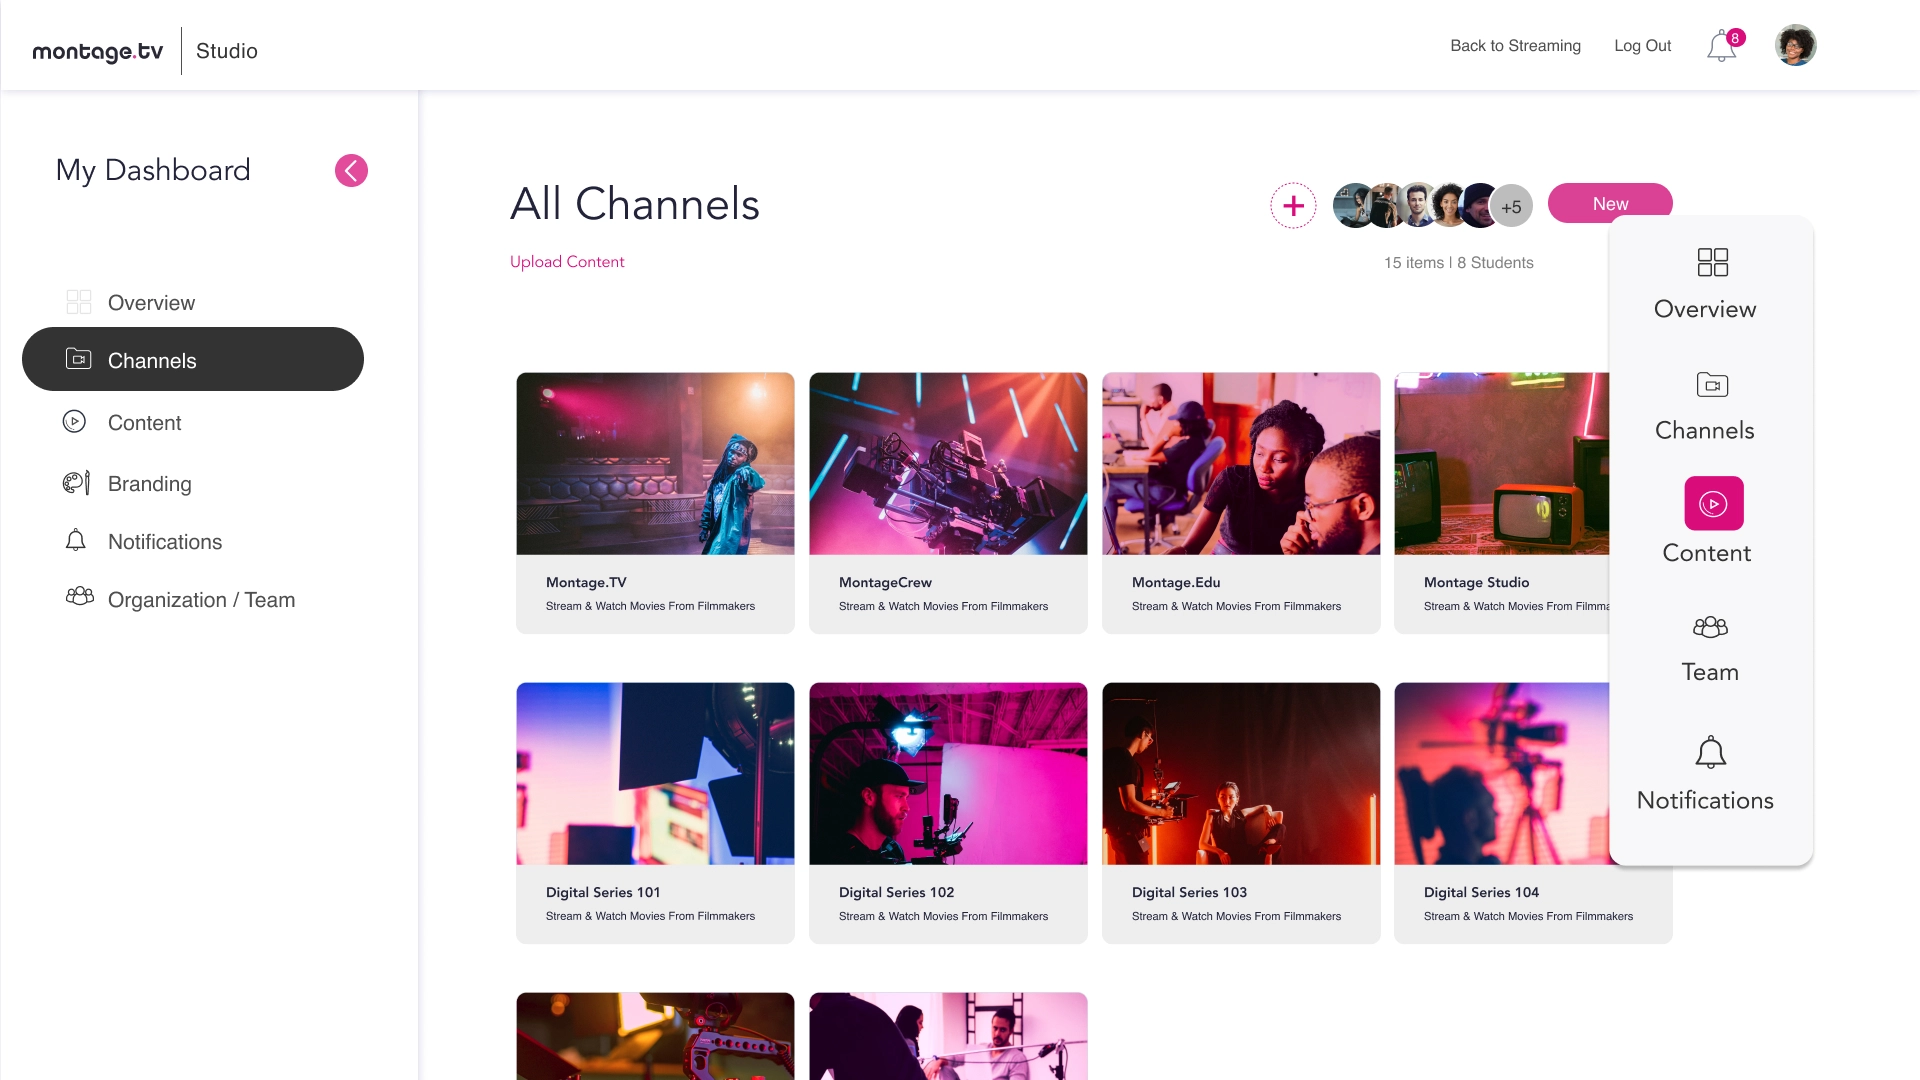The image size is (1920, 1080).
Task: Click the montage.tv logo
Action: pos(97,51)
